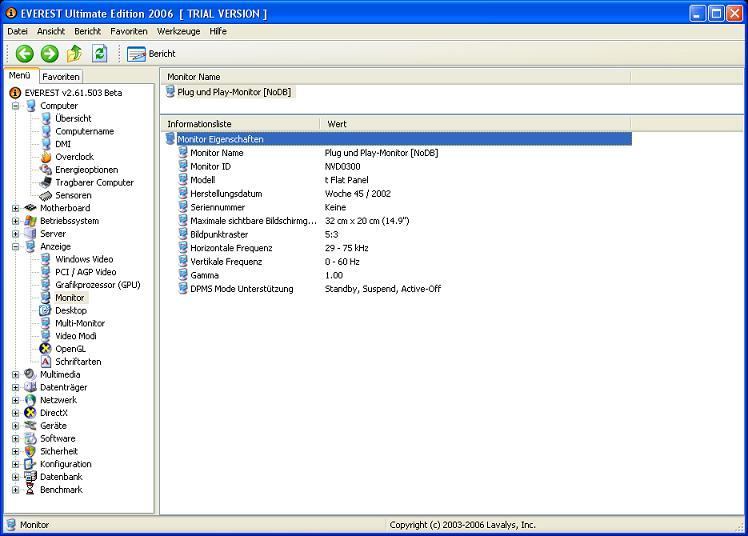
Task: Expand the Benchmark branch
Action: 16,490
